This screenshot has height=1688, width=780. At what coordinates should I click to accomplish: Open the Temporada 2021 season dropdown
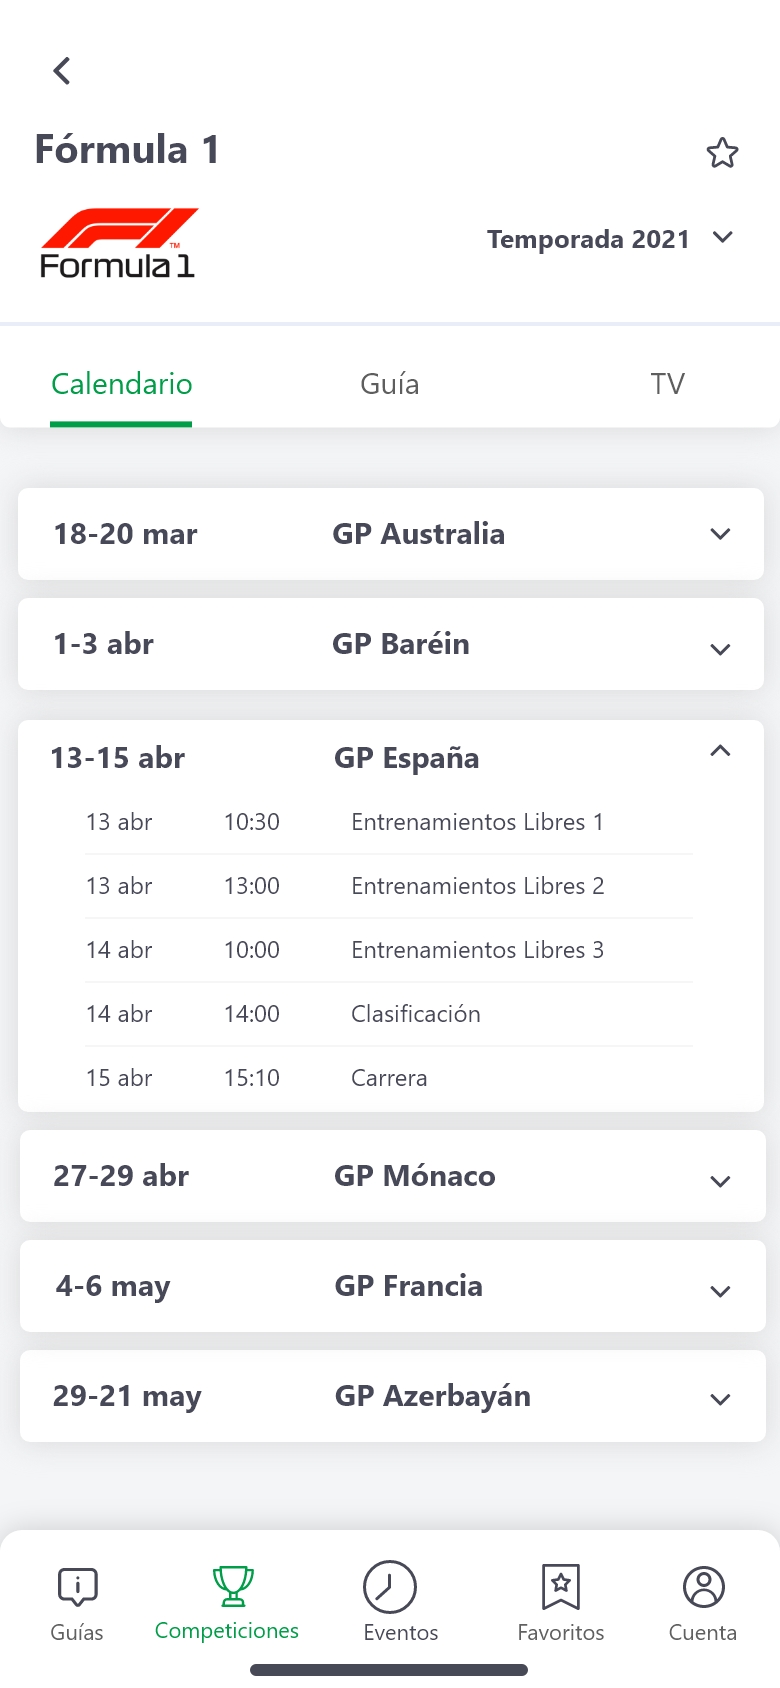tap(610, 239)
